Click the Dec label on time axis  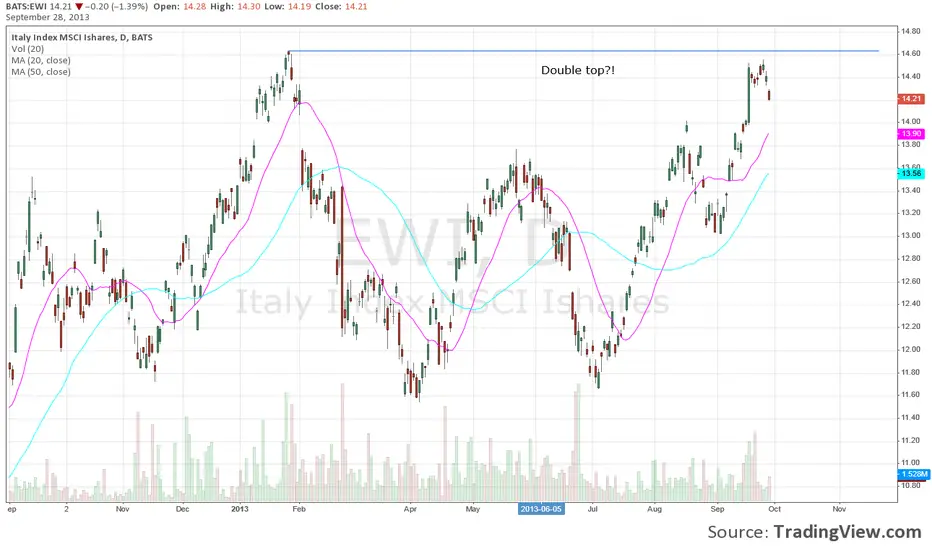[182, 509]
